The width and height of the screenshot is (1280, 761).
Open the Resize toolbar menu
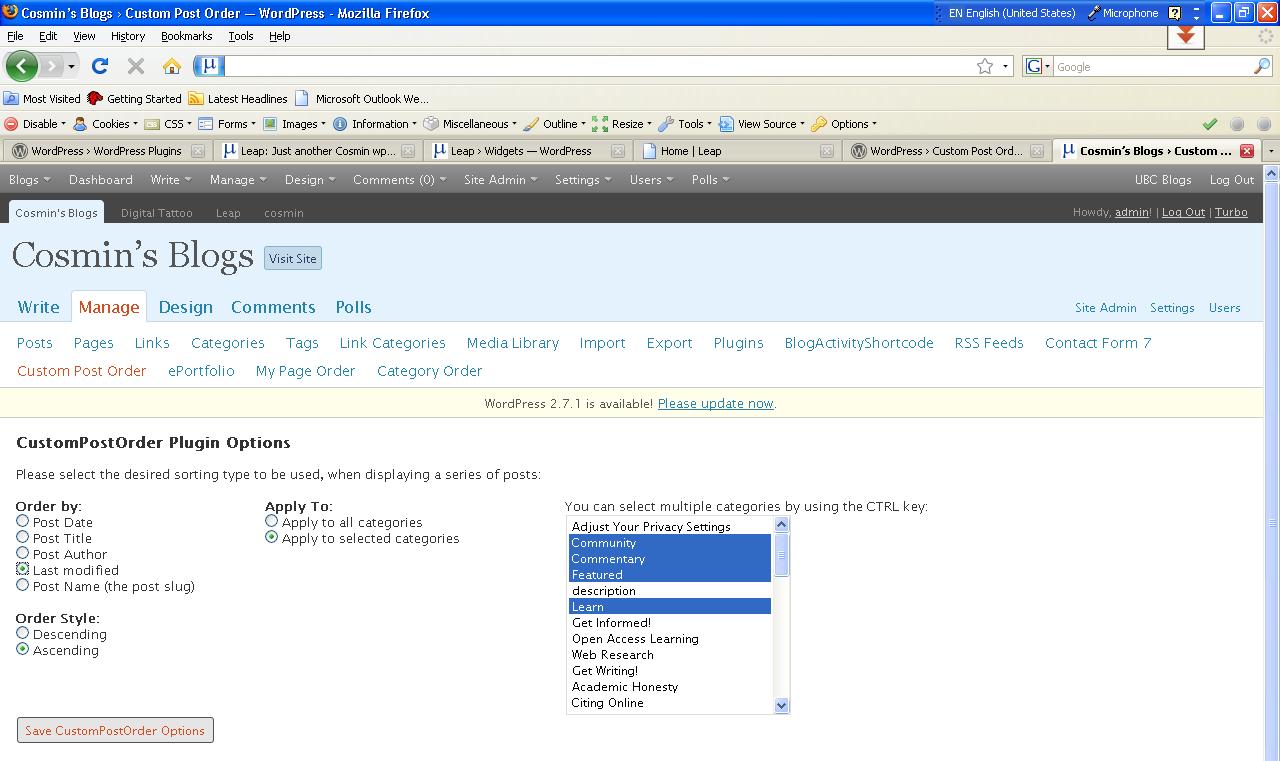tap(622, 124)
